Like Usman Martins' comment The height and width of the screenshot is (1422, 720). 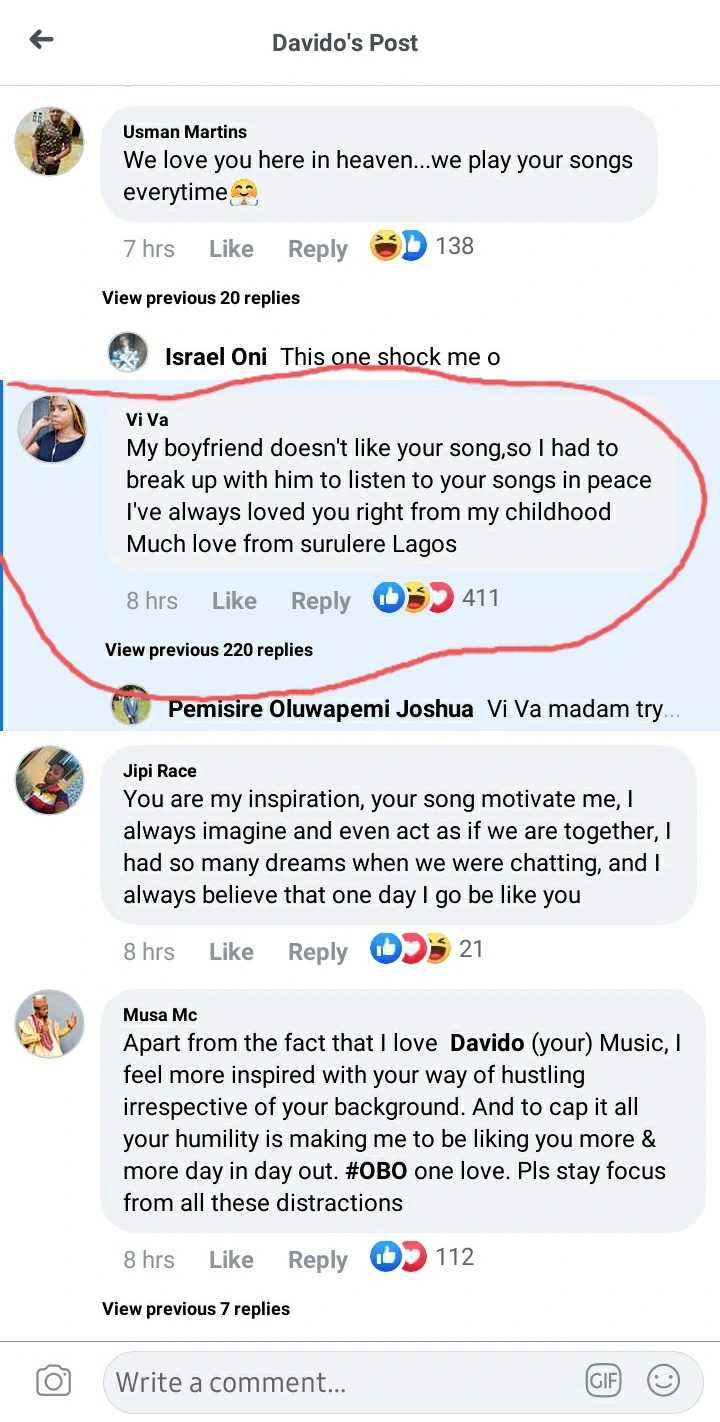point(231,249)
